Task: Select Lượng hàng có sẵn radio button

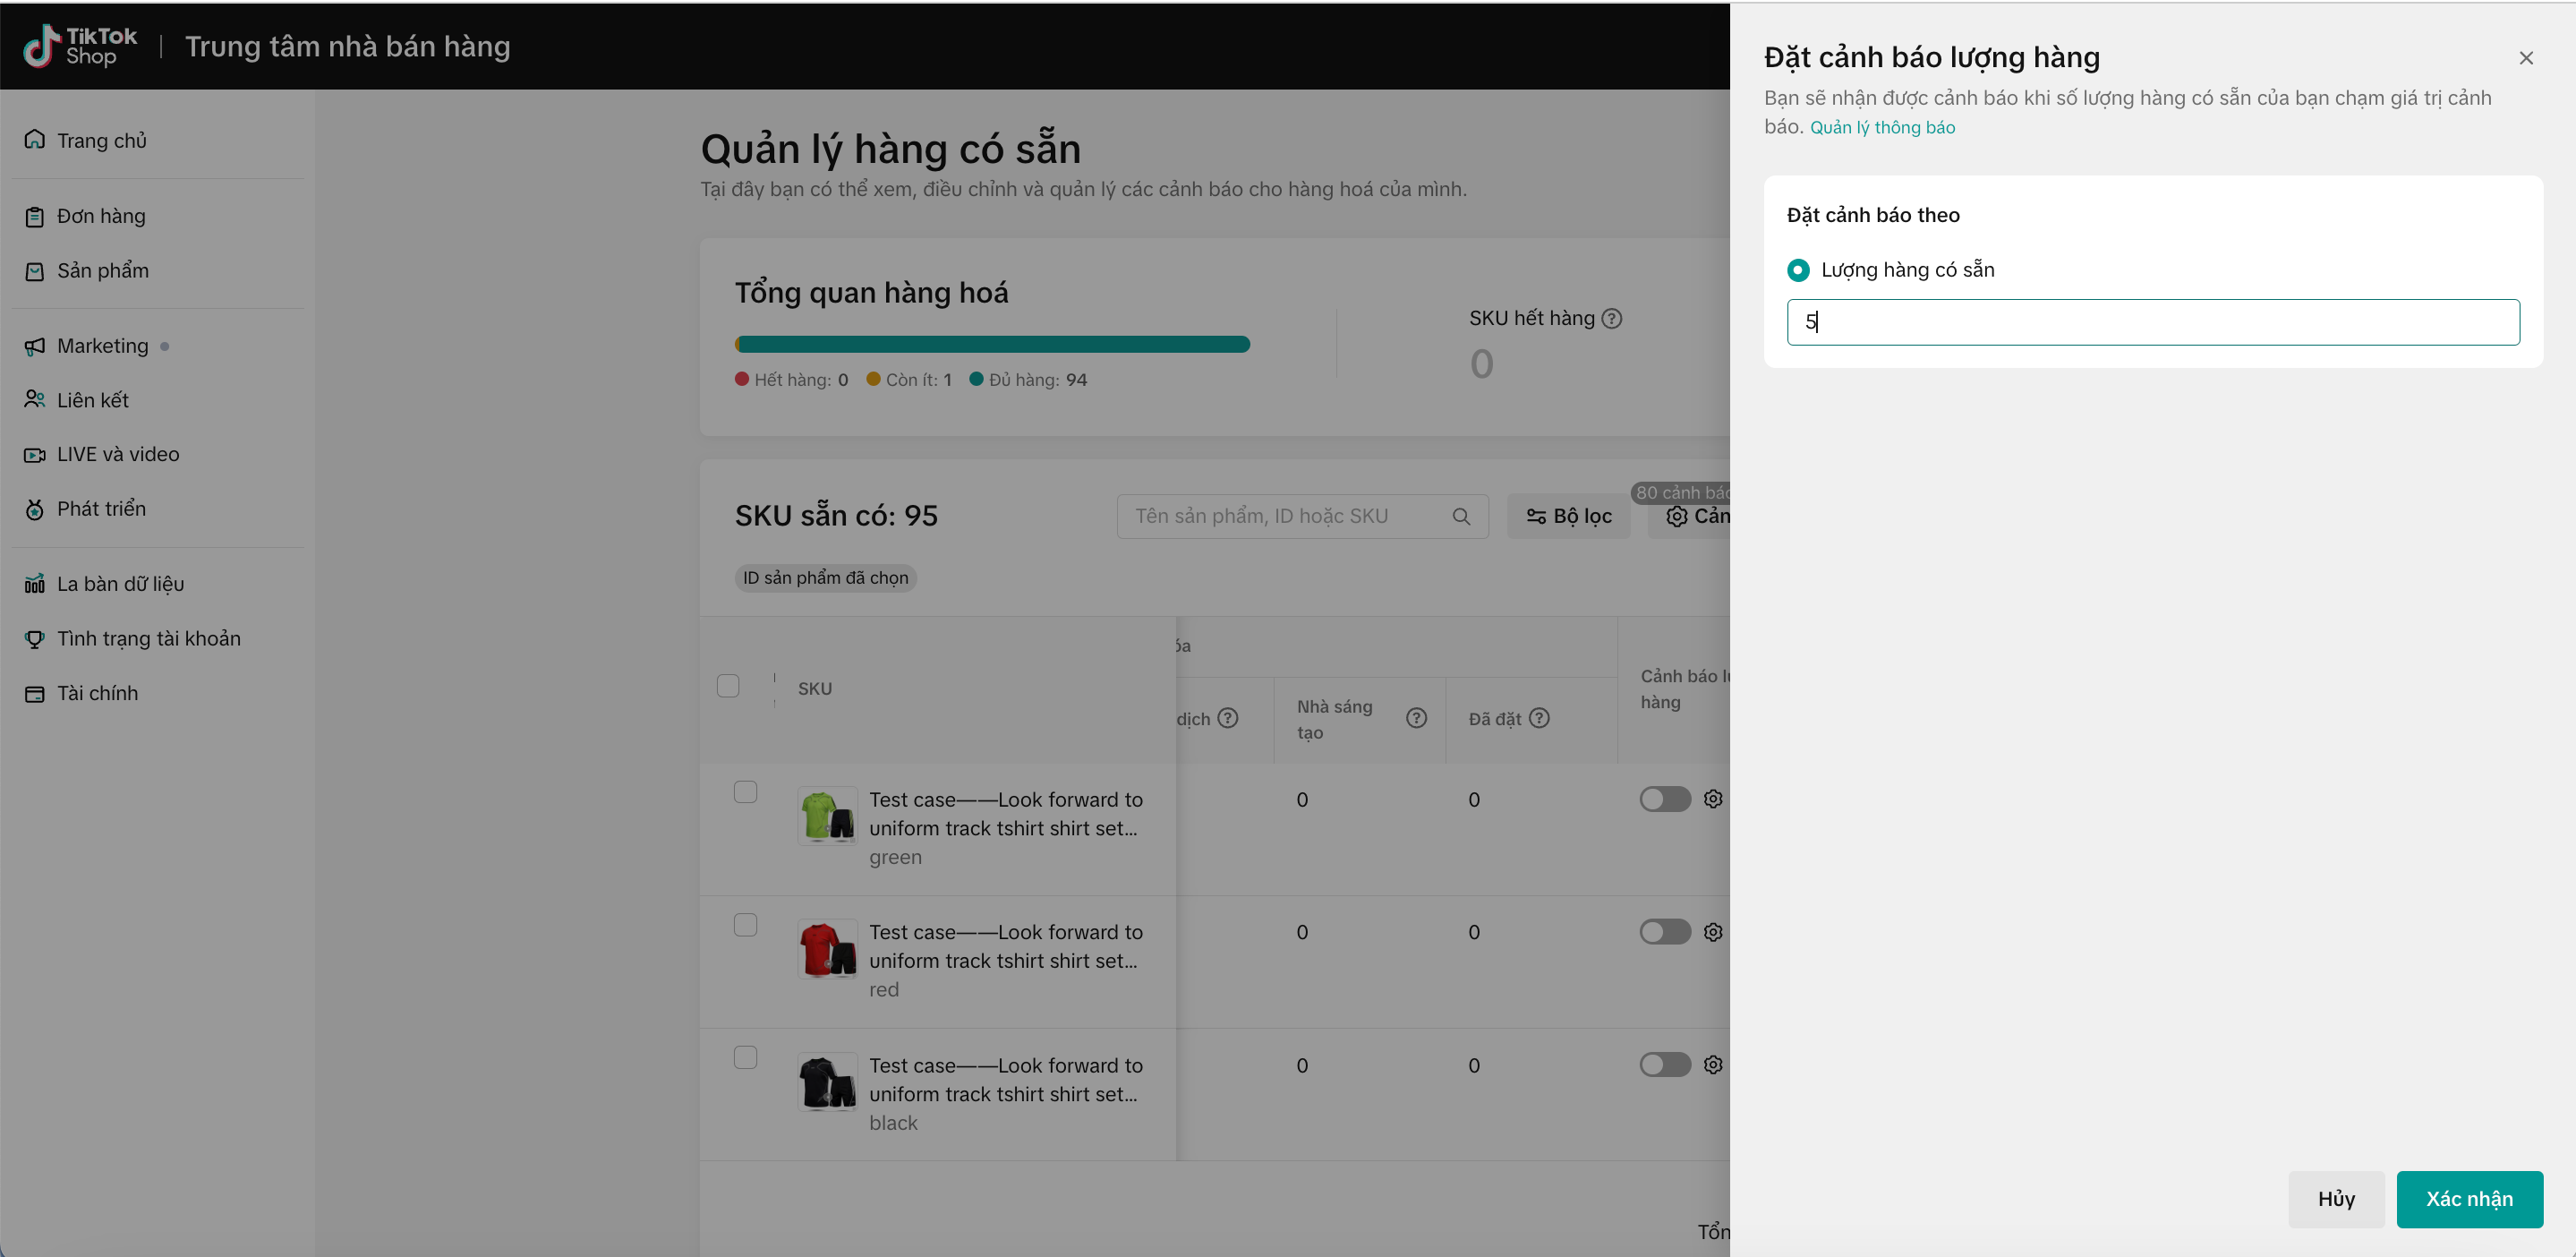Action: click(1798, 270)
